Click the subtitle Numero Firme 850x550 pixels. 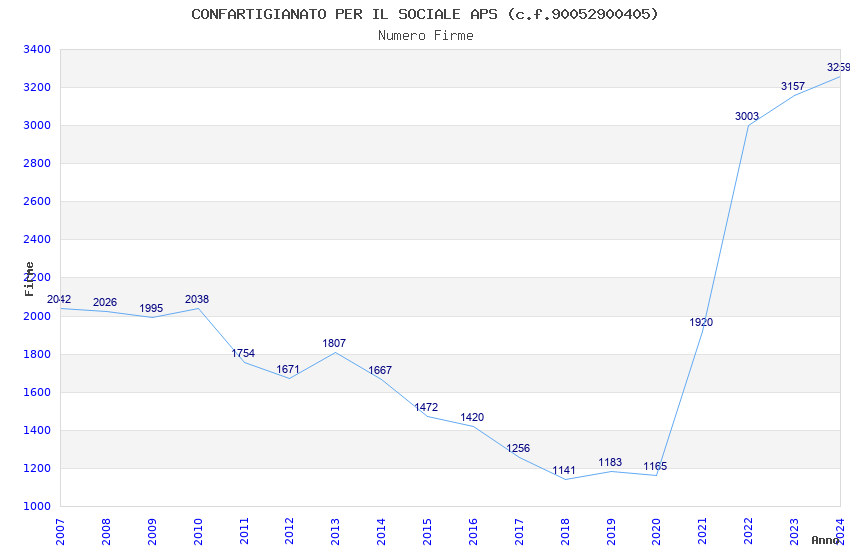click(x=426, y=36)
